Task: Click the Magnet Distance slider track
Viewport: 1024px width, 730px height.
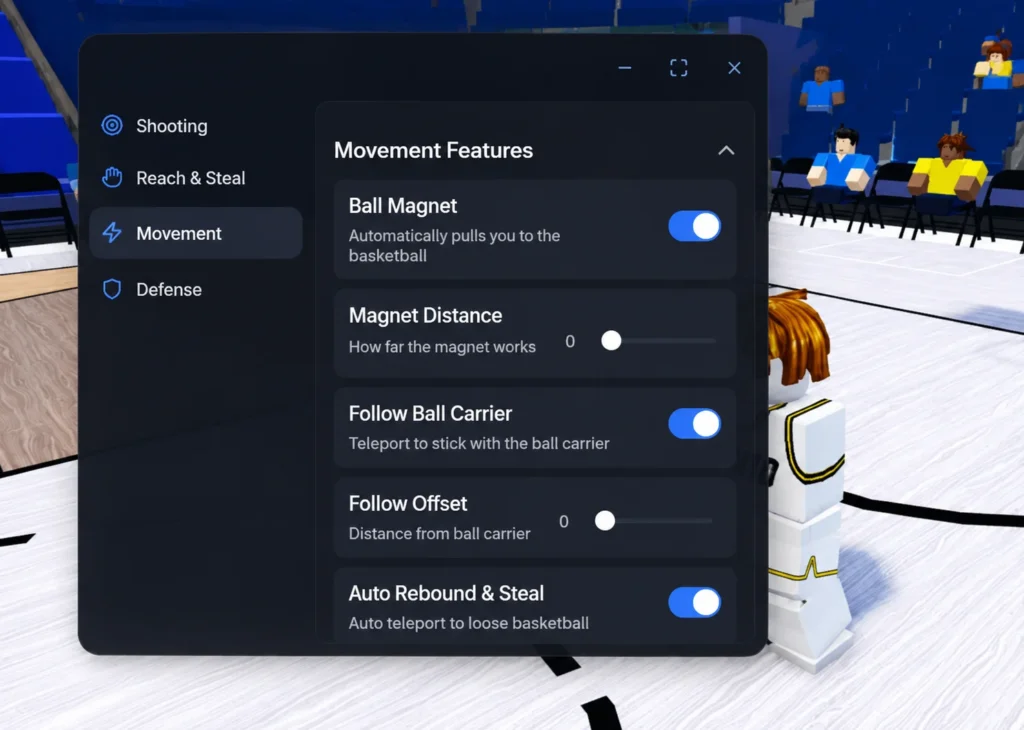Action: point(658,340)
